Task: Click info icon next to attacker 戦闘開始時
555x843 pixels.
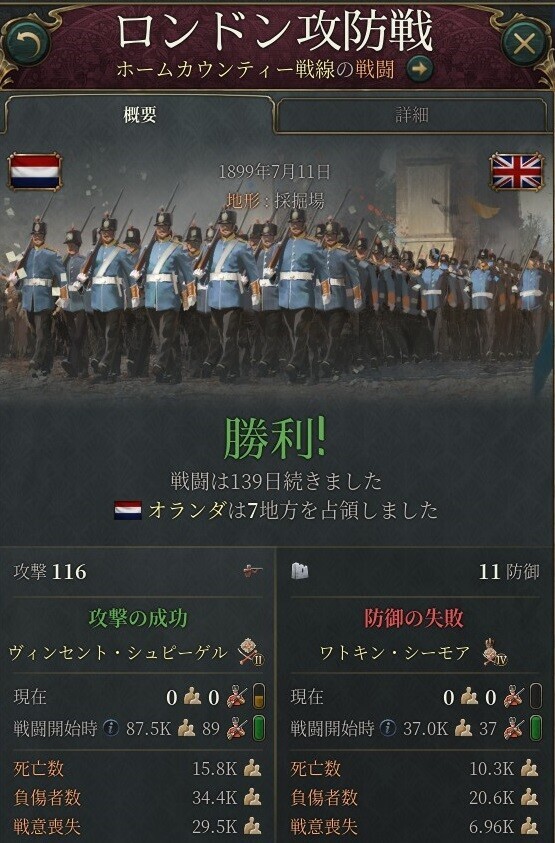Action: [x=111, y=728]
